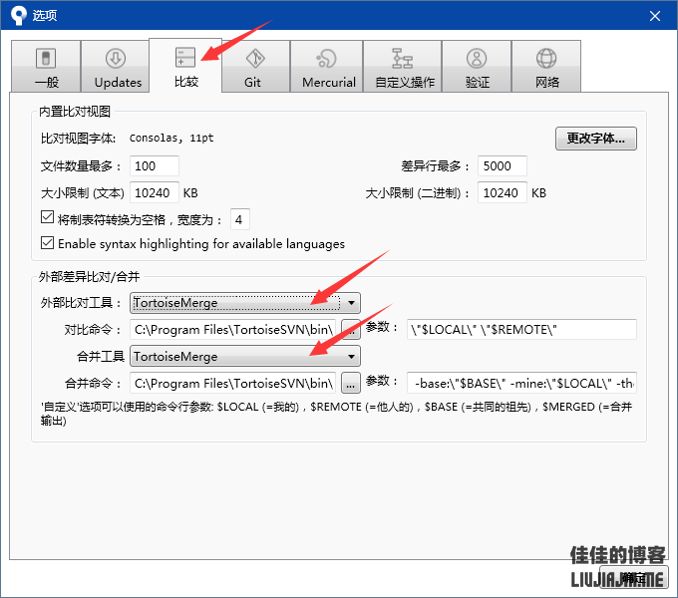678x598 pixels.
Task: Click the 对比命令 参数 arguments field
Action: pyautogui.click(x=521, y=329)
